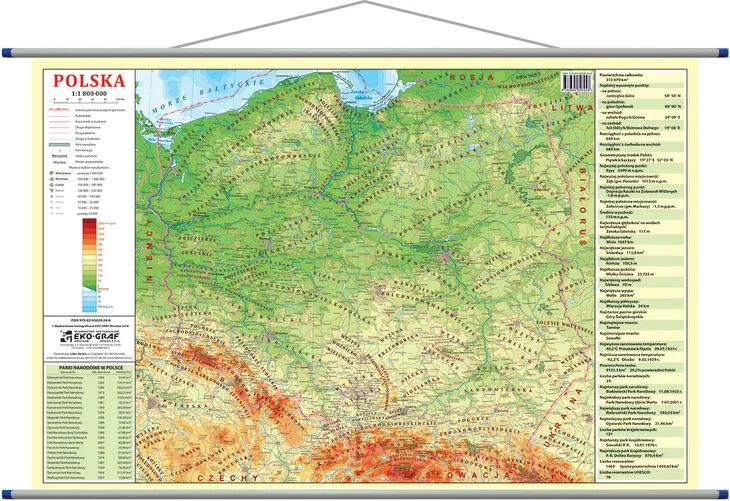Click the PARKI NARODOWE W POLSCE table header
Screen dimensions: 730x501
[89, 367]
